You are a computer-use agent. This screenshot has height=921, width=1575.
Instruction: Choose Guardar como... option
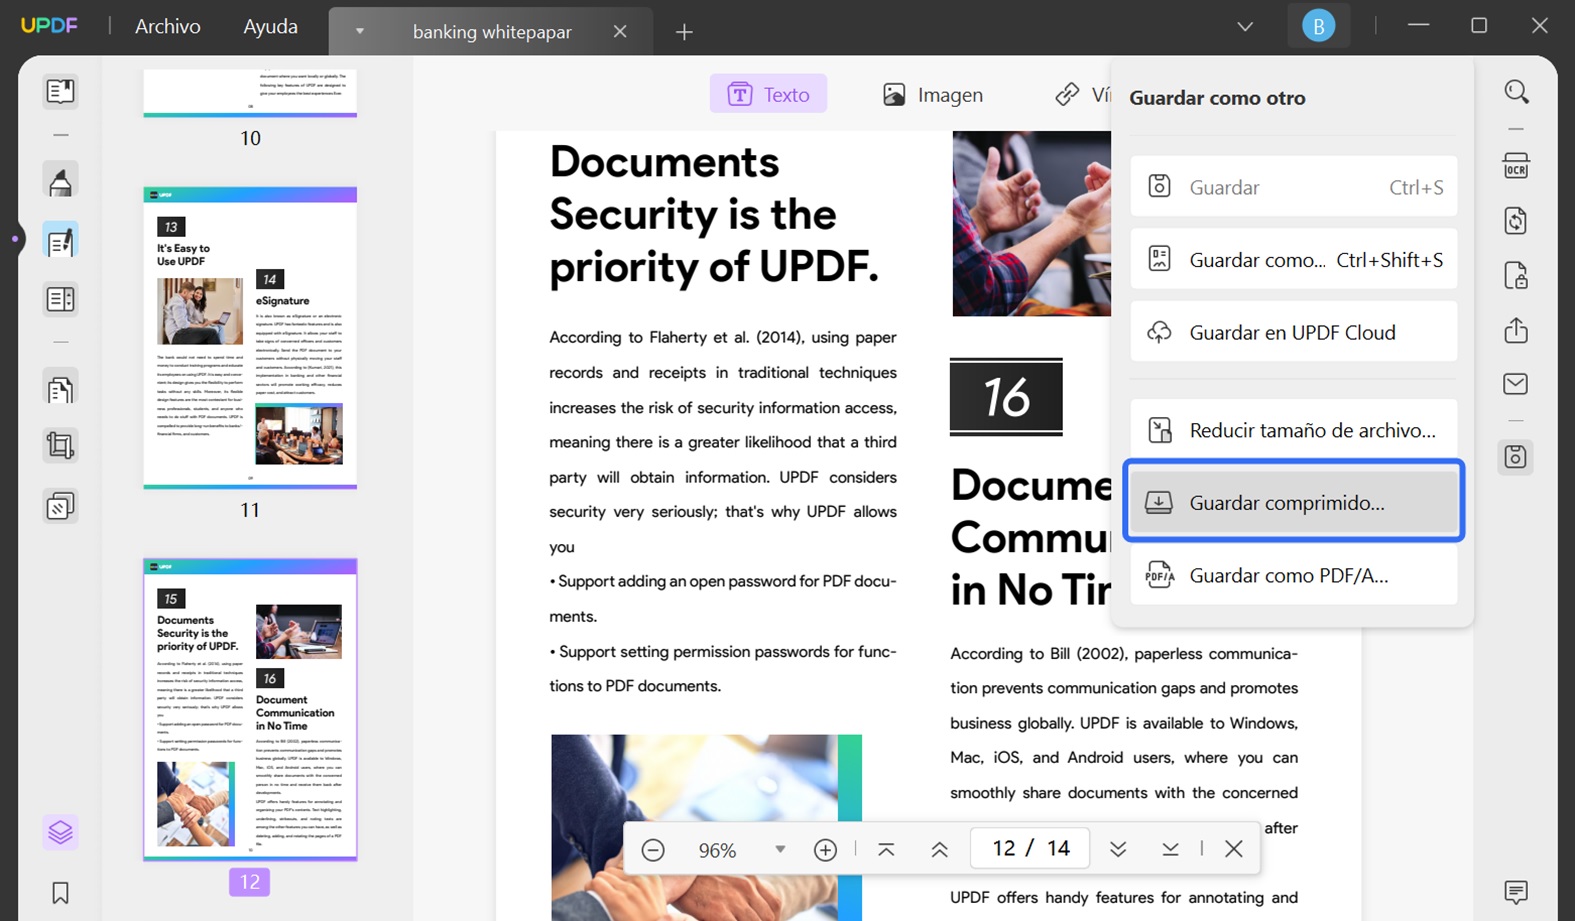pos(1293,259)
